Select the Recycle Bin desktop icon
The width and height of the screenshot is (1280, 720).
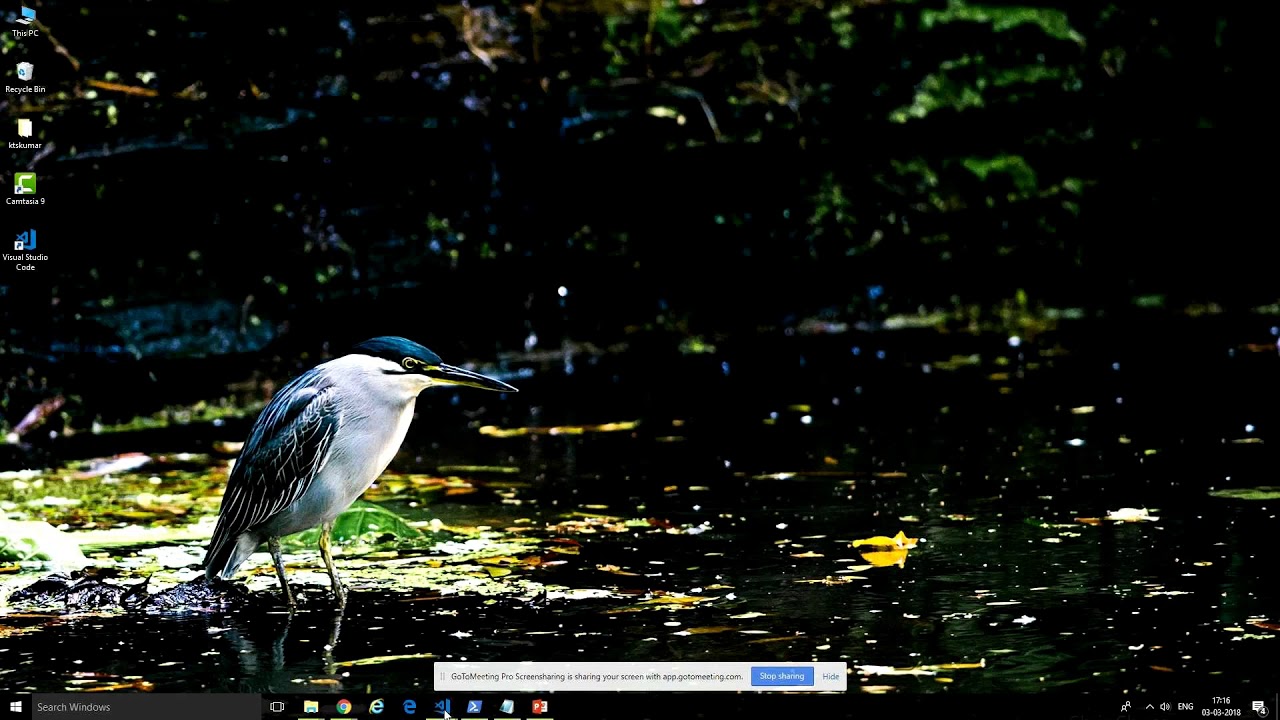point(25,78)
